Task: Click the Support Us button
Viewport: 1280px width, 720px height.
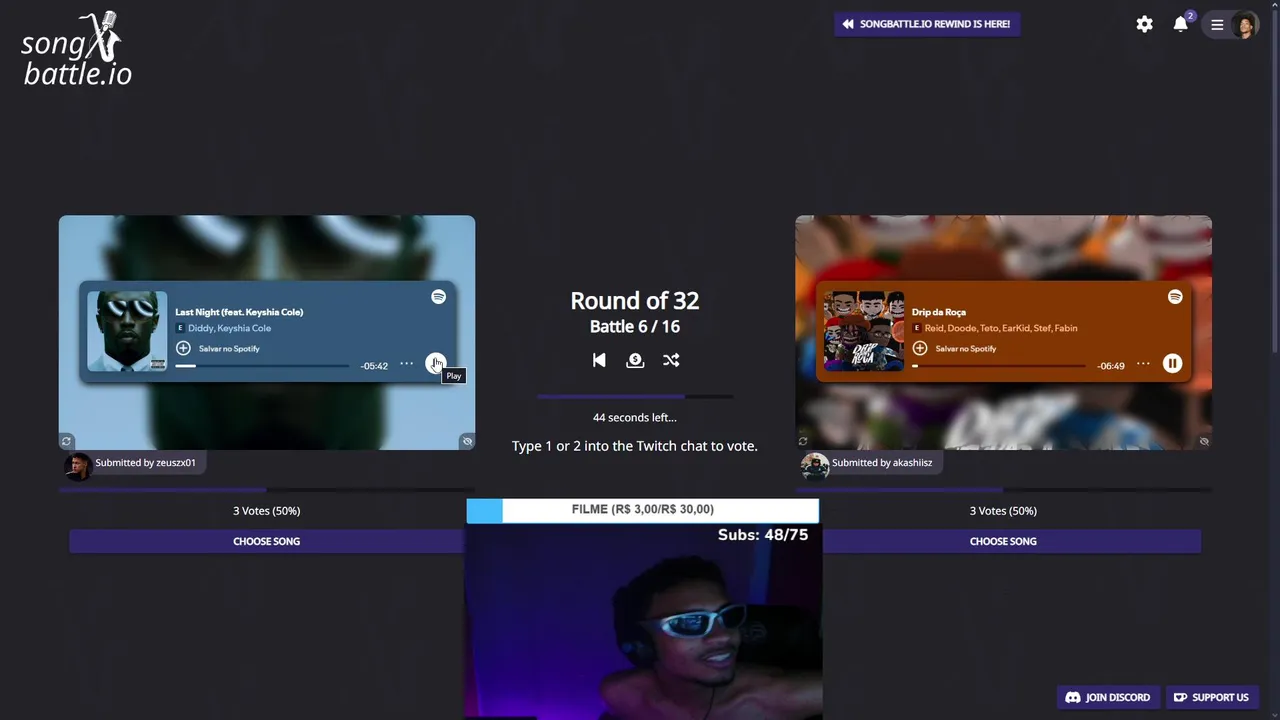Action: point(1211,697)
